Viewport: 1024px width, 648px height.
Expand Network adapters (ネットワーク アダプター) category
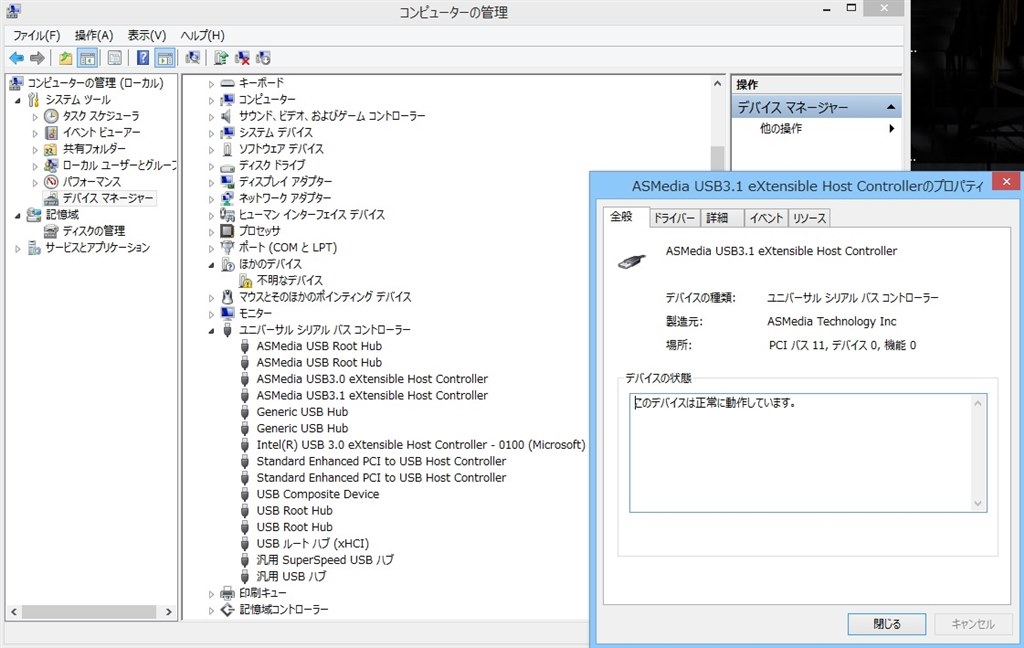211,199
